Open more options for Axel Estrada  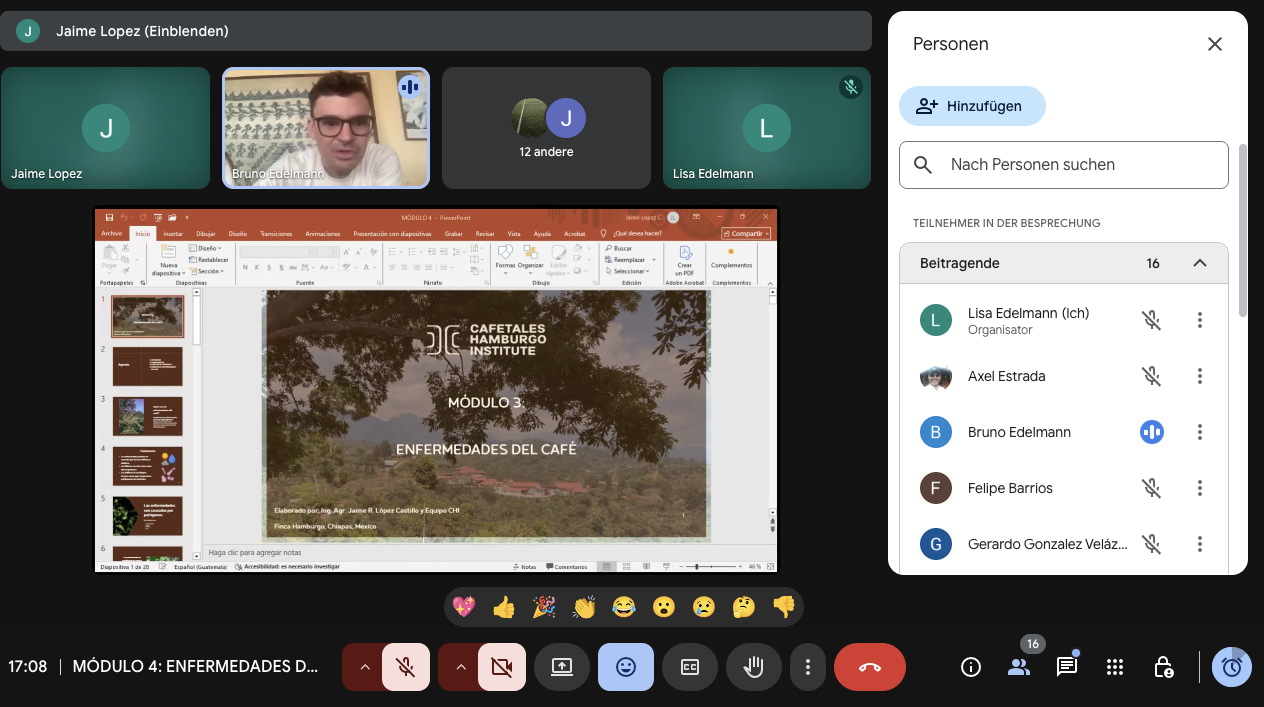pyautogui.click(x=1200, y=376)
